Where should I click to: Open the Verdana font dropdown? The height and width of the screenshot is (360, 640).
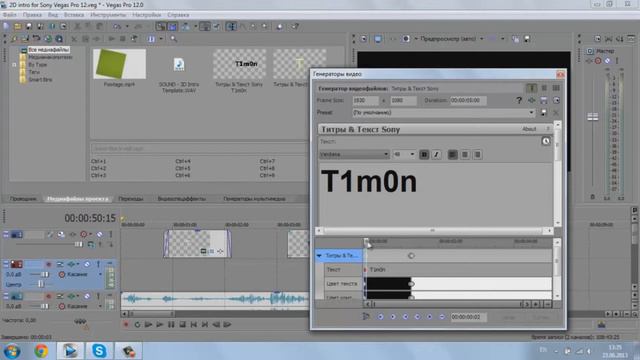(386, 154)
